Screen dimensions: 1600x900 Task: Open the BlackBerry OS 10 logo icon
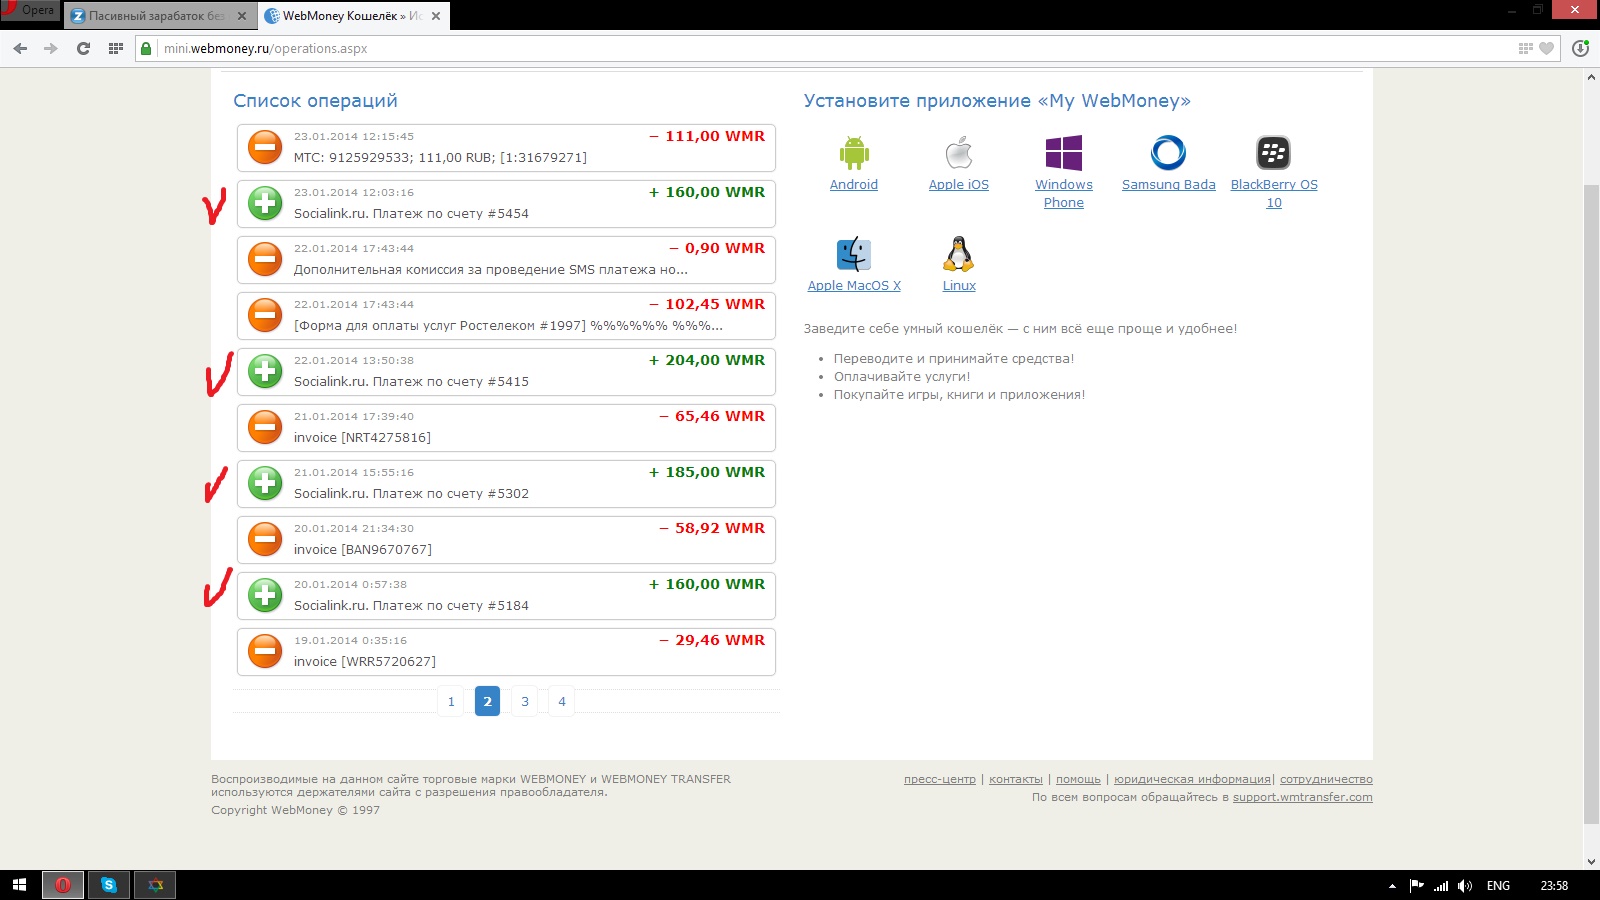tap(1273, 153)
